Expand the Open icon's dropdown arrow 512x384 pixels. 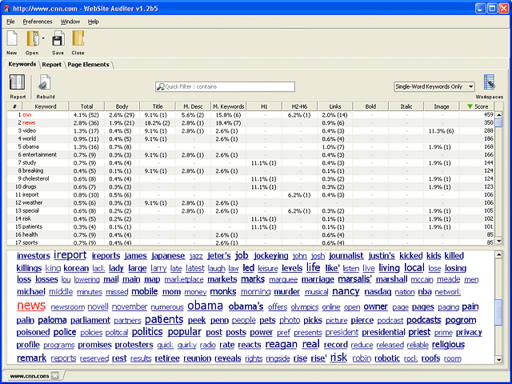[x=43, y=38]
